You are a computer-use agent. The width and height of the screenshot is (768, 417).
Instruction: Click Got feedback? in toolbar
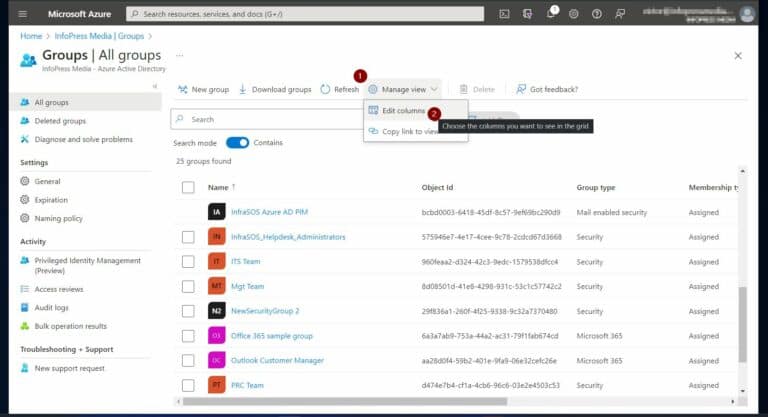click(547, 90)
